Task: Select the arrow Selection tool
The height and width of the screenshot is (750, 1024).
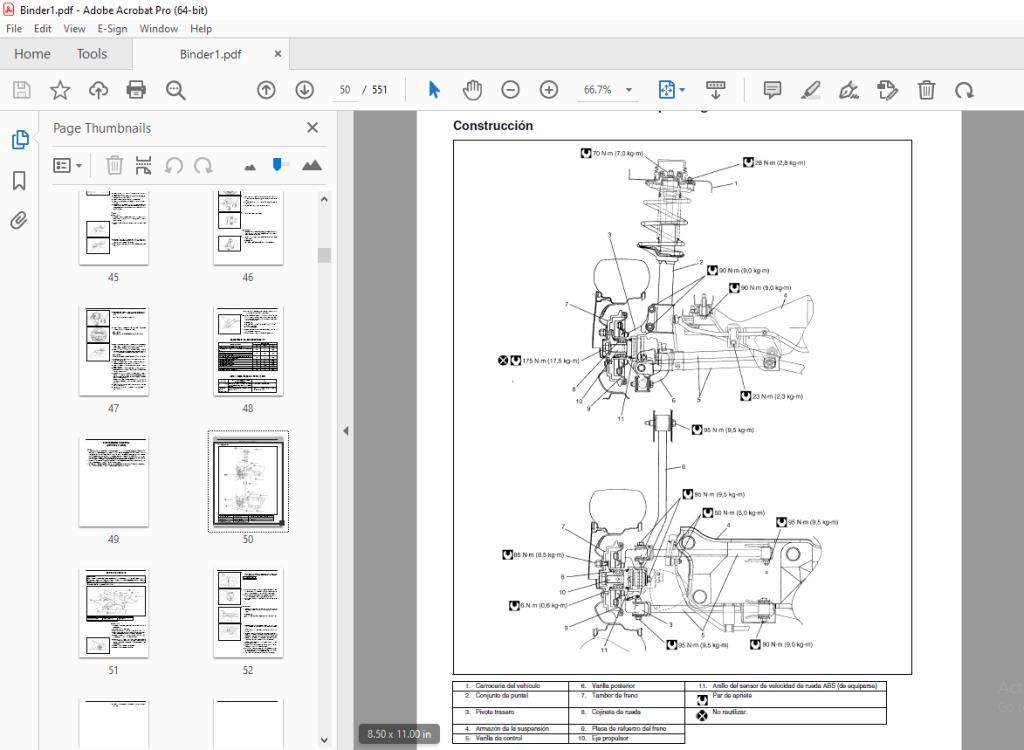Action: tap(434, 90)
